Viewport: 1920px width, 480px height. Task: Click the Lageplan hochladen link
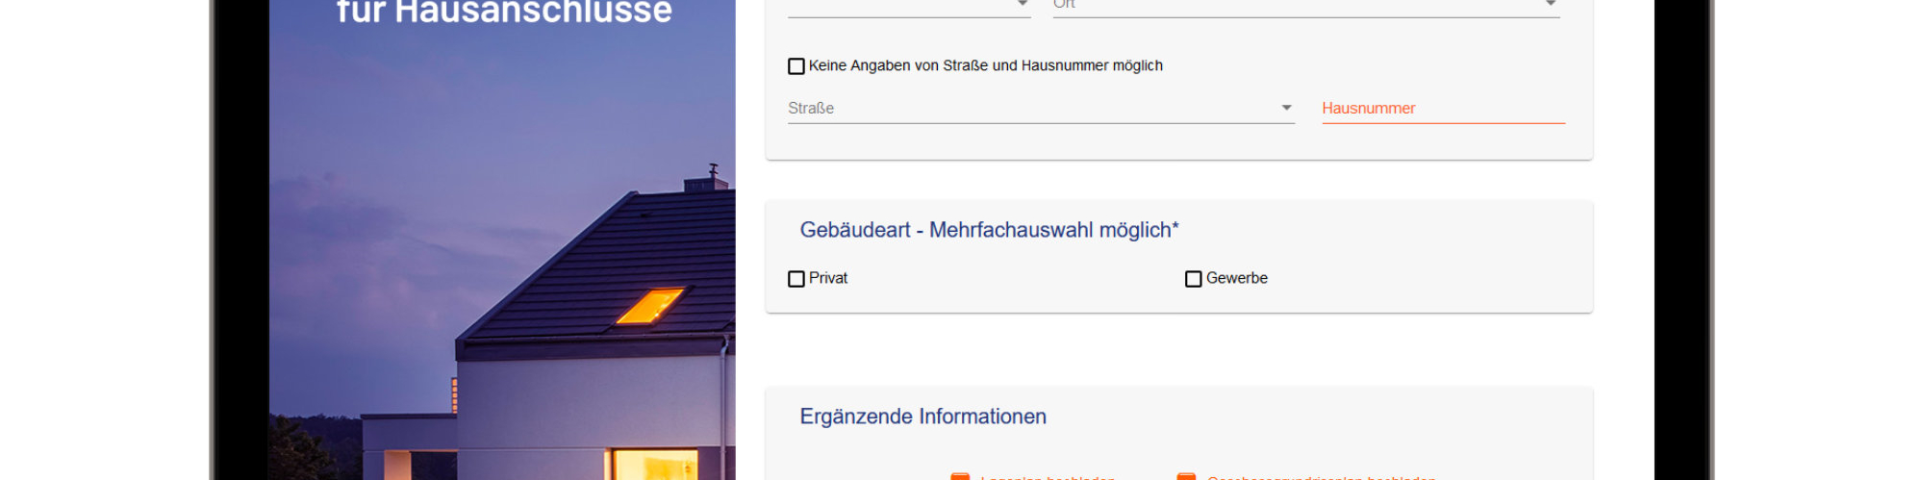point(1047,477)
